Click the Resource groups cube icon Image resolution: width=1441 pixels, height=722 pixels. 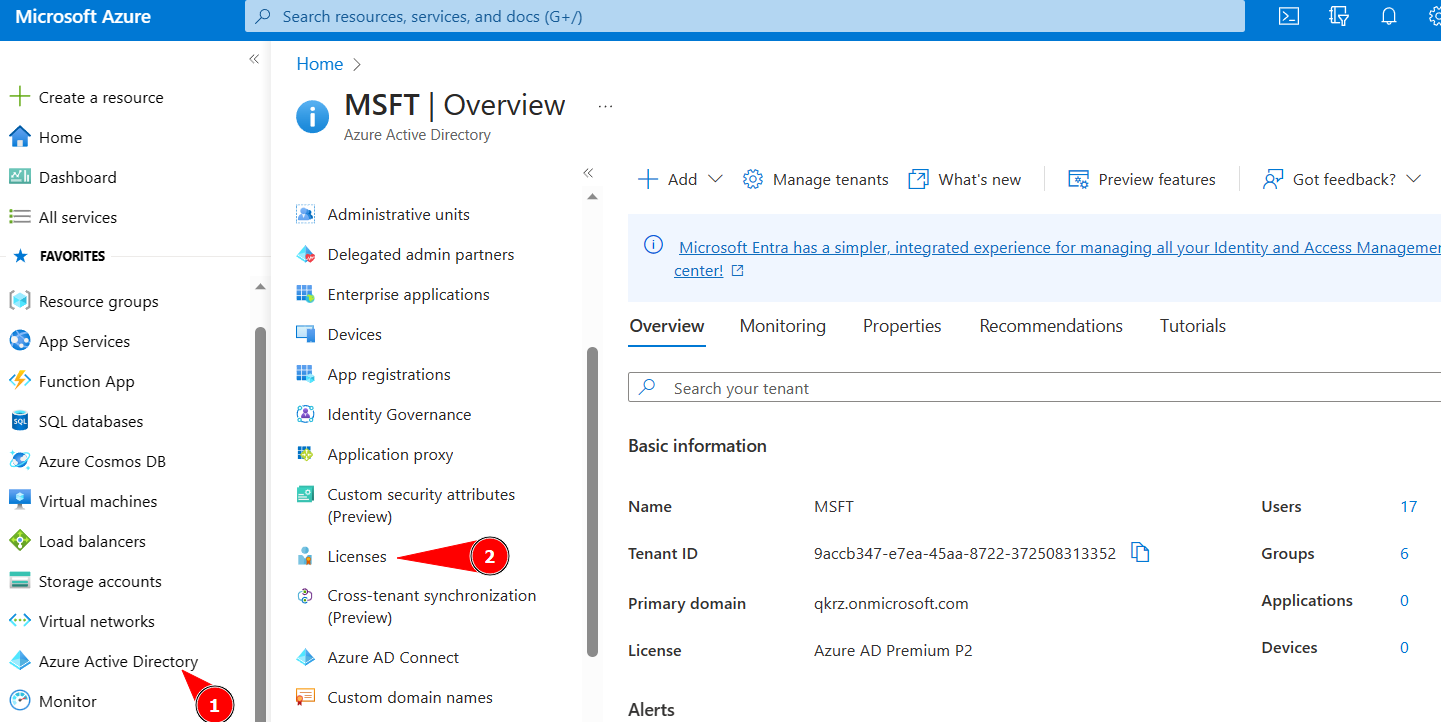[x=19, y=301]
